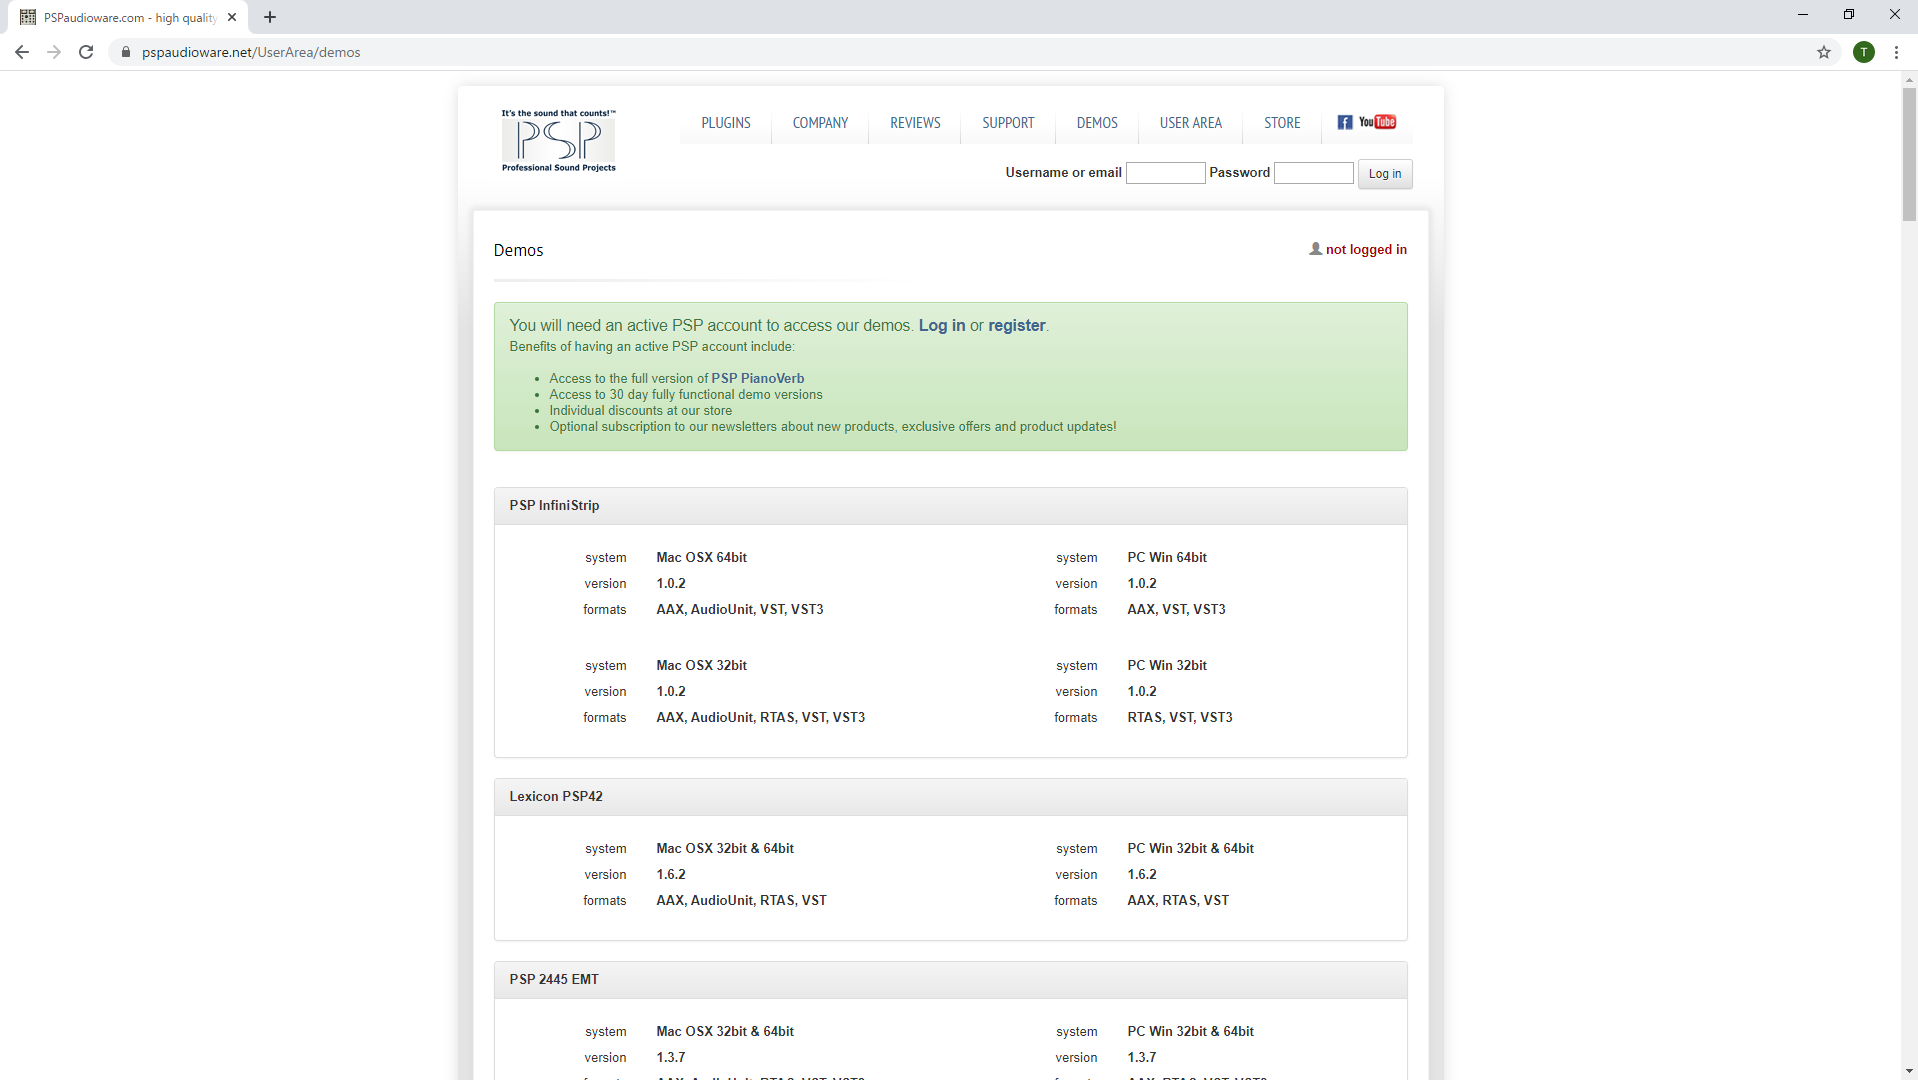Open the REVIEWS menu item
This screenshot has width=1918, height=1080.
[915, 123]
